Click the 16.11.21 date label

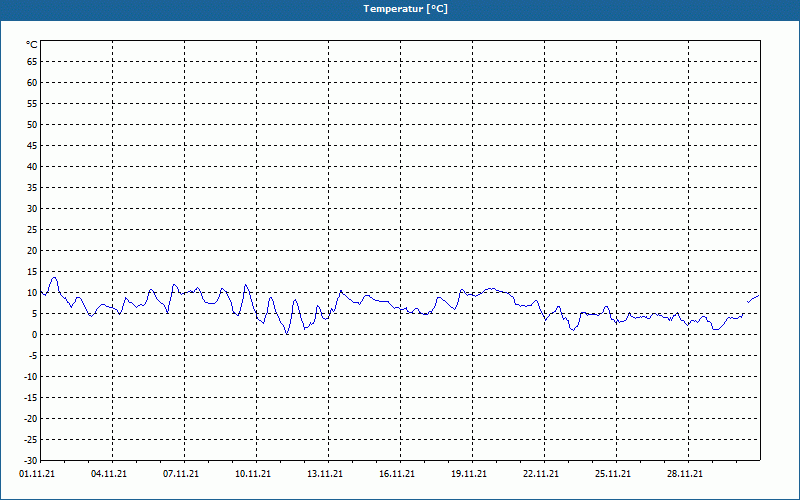click(397, 473)
